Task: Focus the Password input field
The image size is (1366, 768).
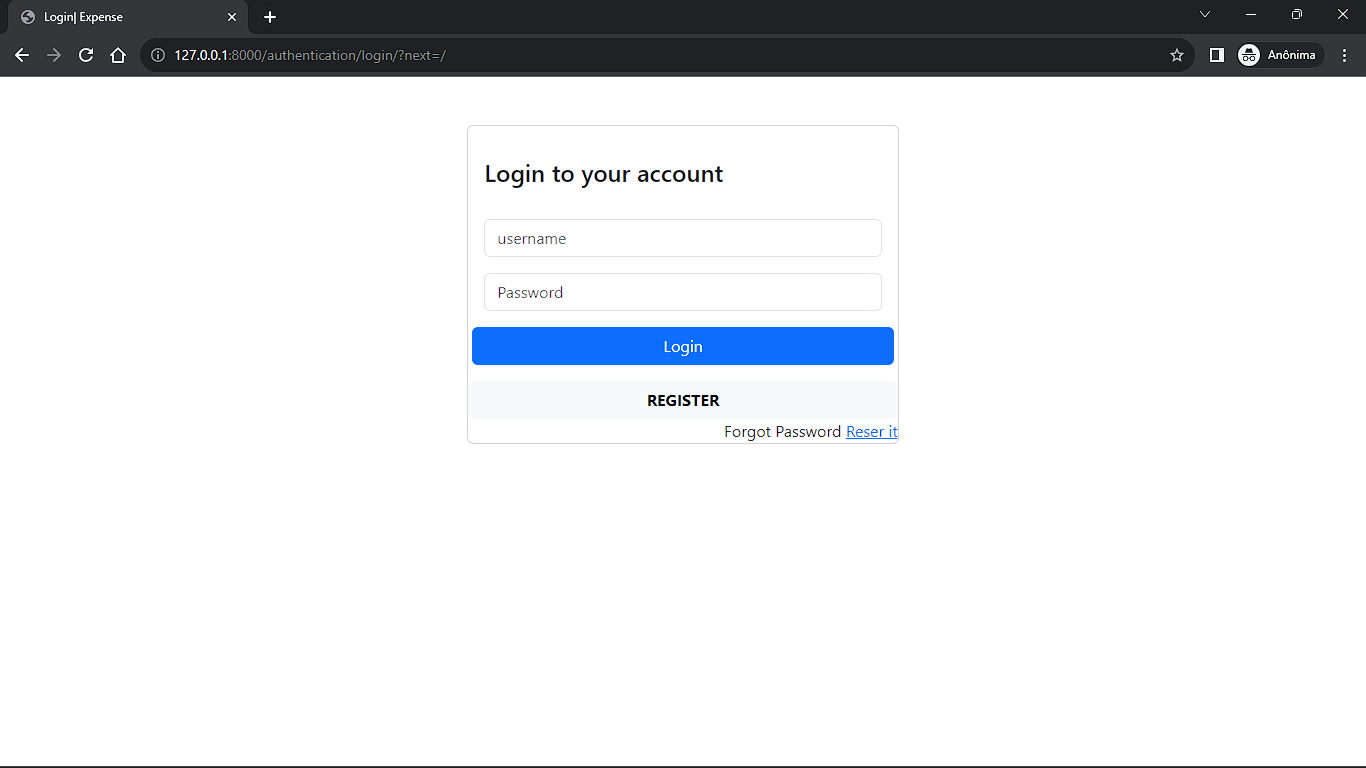Action: click(x=683, y=292)
